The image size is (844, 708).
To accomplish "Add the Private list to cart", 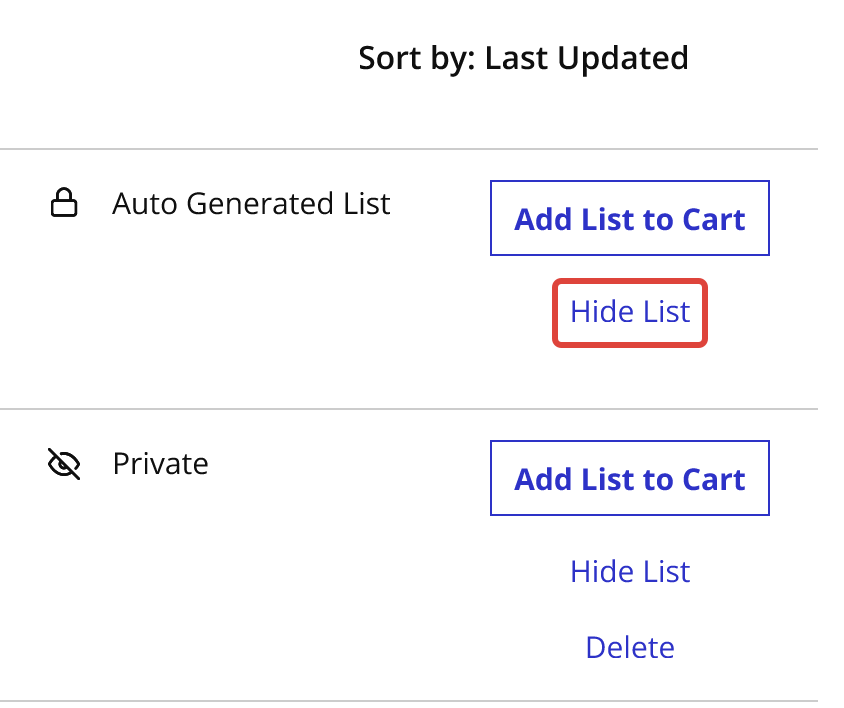I will coord(629,478).
